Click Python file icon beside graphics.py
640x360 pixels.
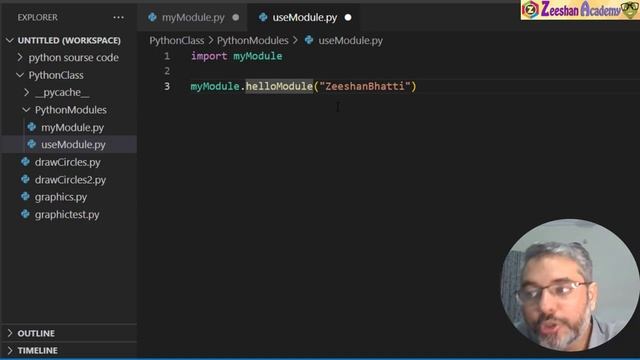click(25, 196)
